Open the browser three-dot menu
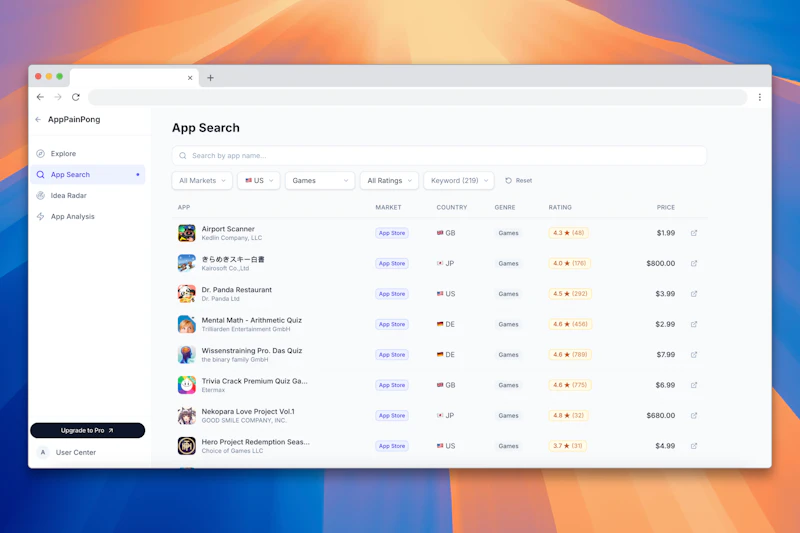The image size is (800, 533). [759, 97]
